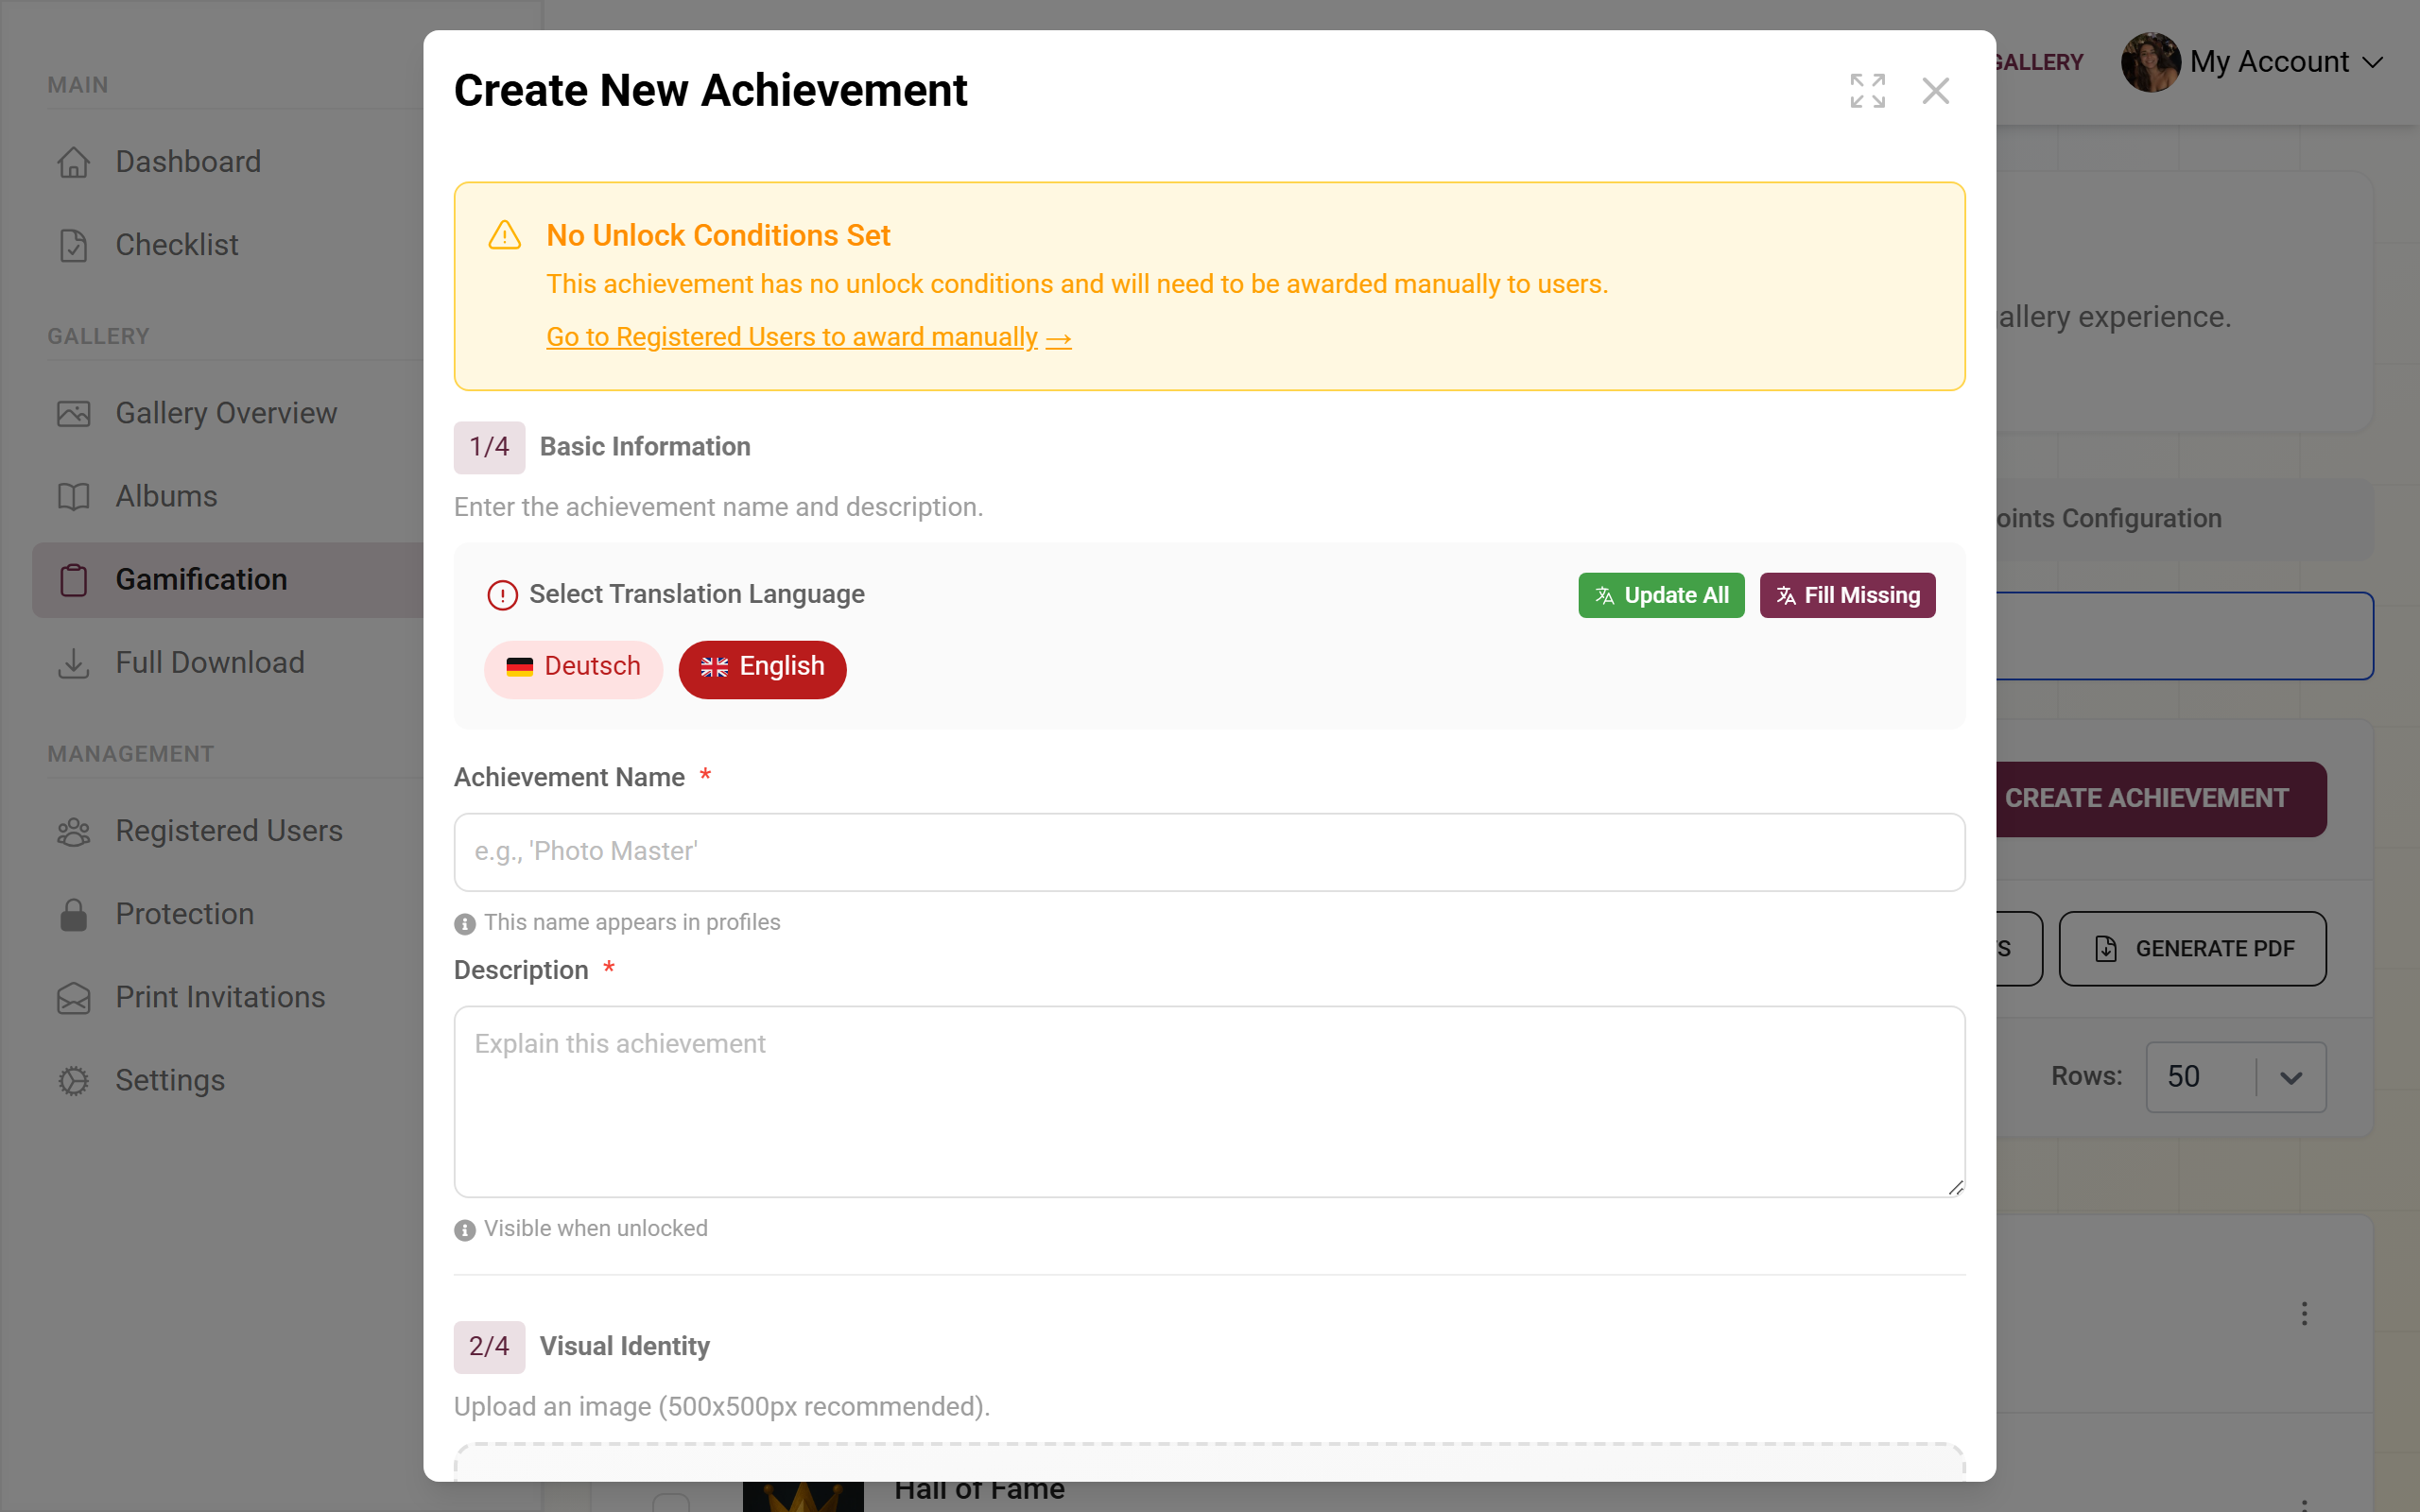
Task: Click the Full Download arrow icon
Action: (x=73, y=663)
